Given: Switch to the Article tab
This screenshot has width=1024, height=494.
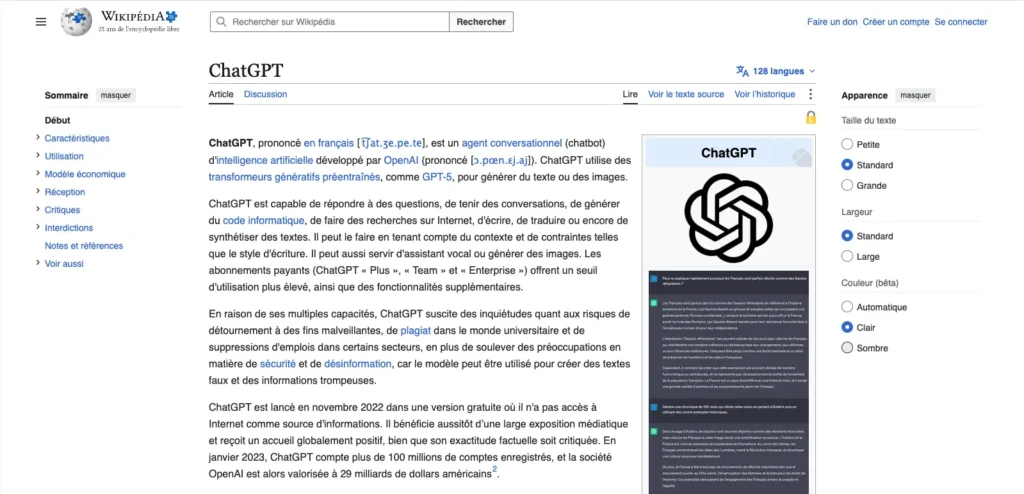Looking at the screenshot, I should [221, 94].
